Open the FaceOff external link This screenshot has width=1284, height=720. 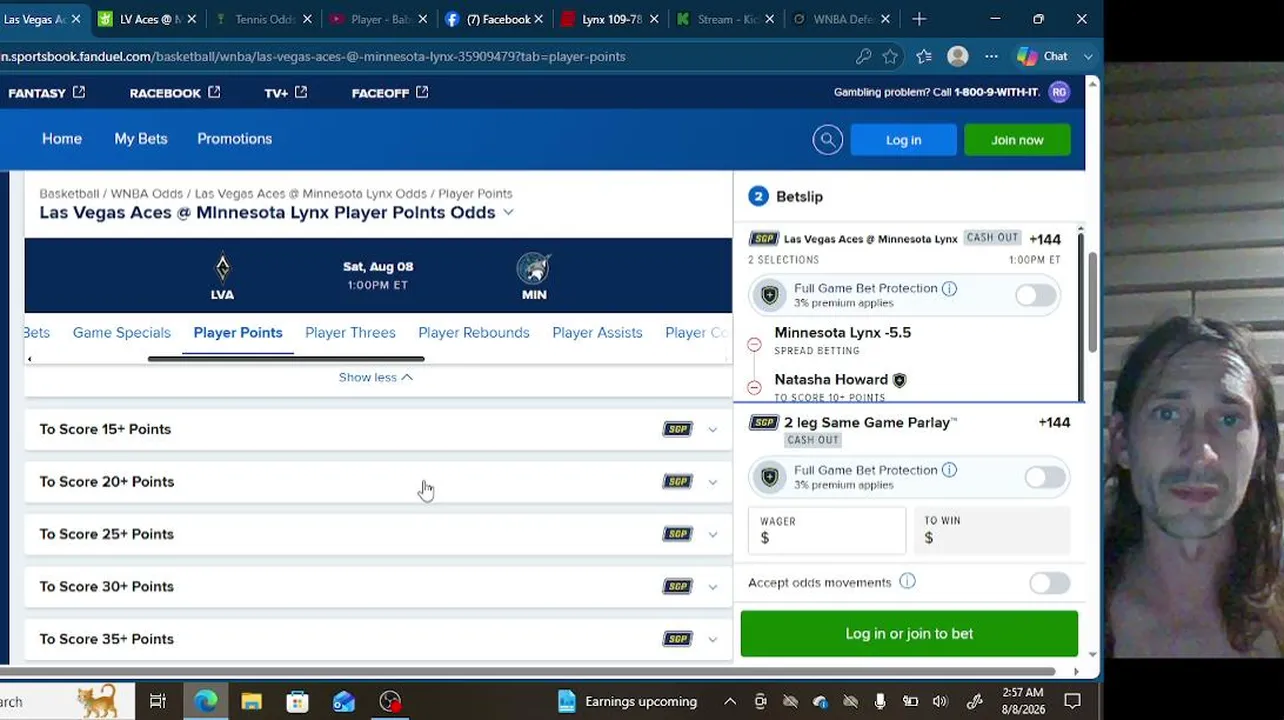point(390,93)
